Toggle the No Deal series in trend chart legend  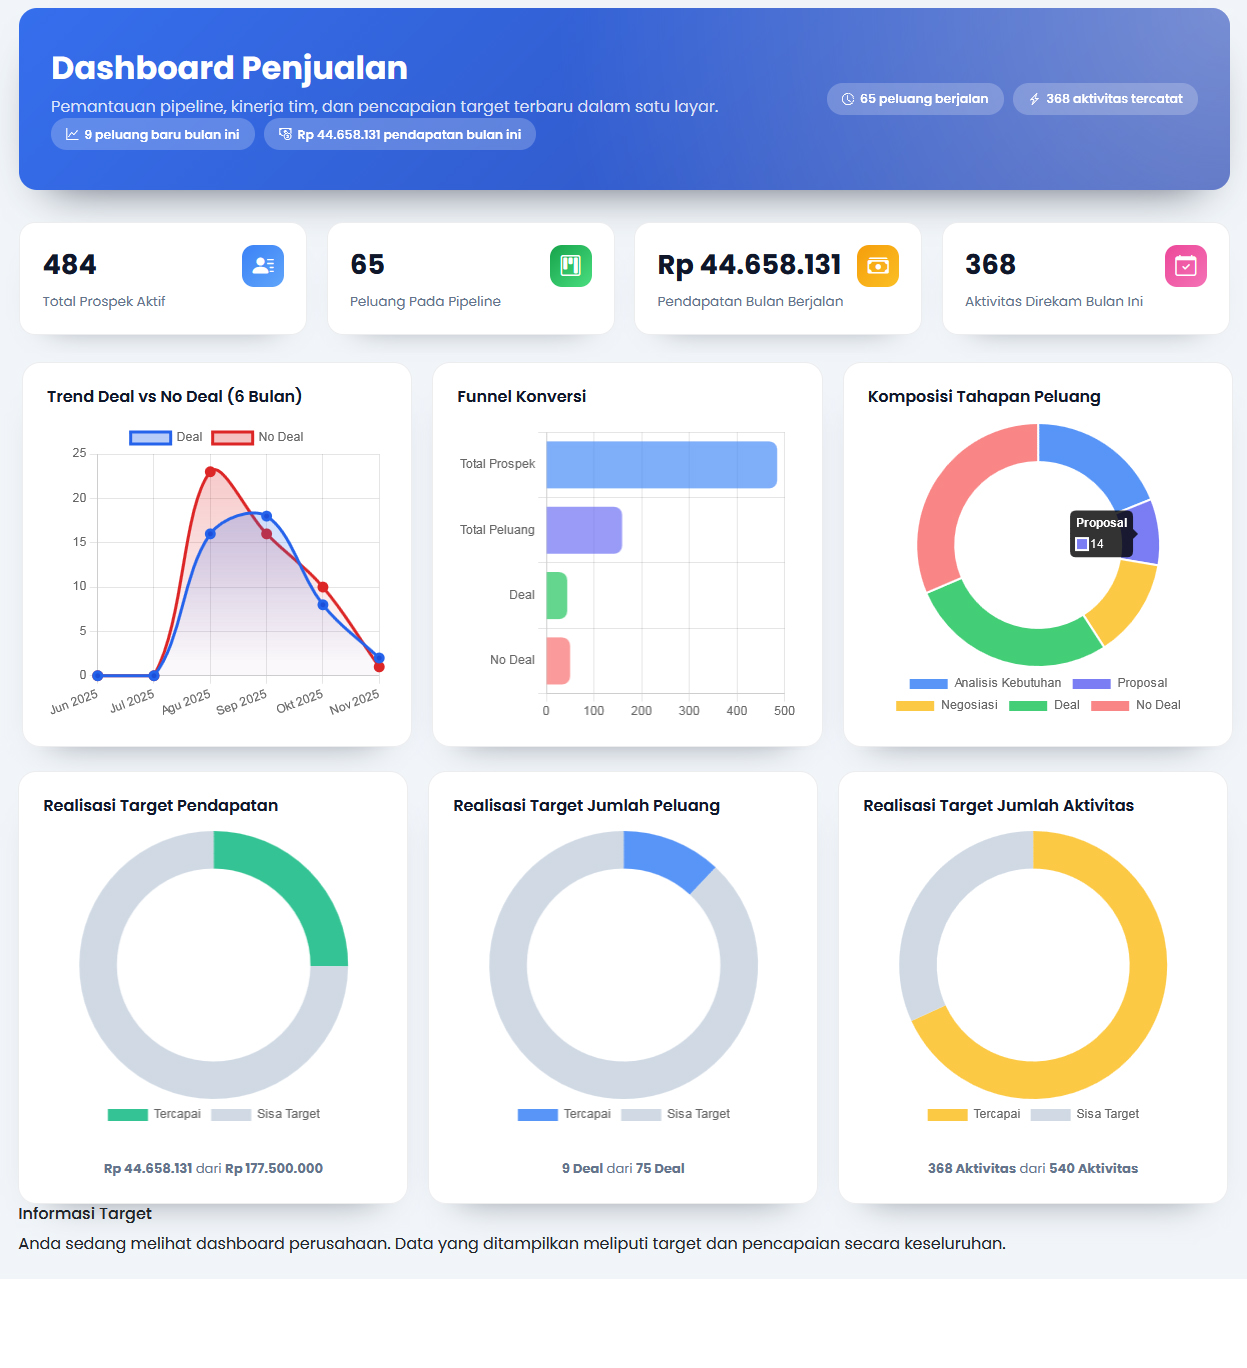click(257, 437)
